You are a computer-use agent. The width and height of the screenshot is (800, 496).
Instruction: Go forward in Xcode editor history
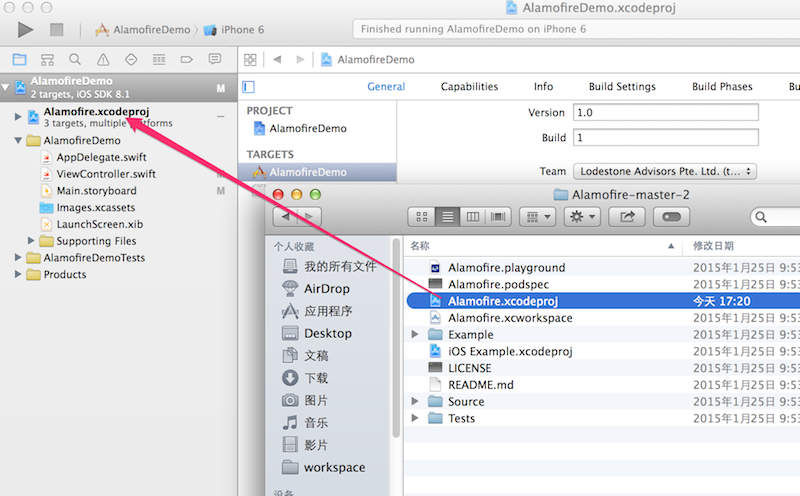point(301,60)
